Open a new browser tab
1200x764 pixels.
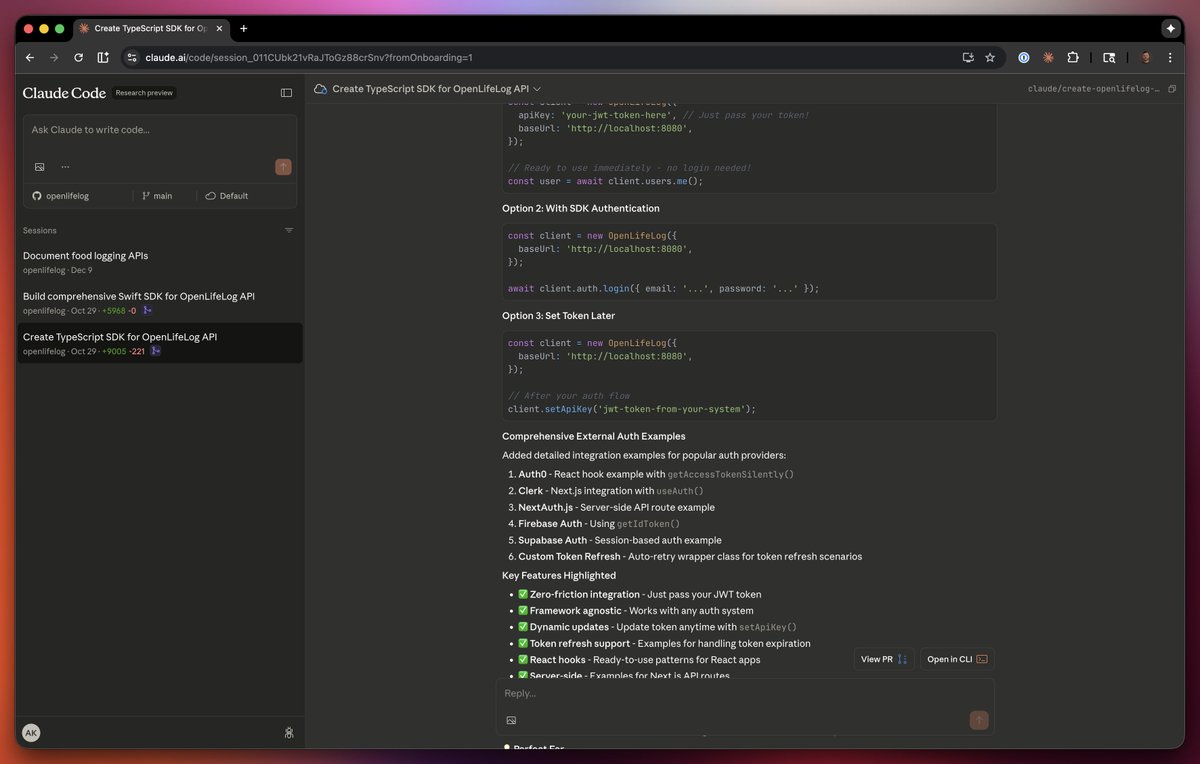[243, 29]
